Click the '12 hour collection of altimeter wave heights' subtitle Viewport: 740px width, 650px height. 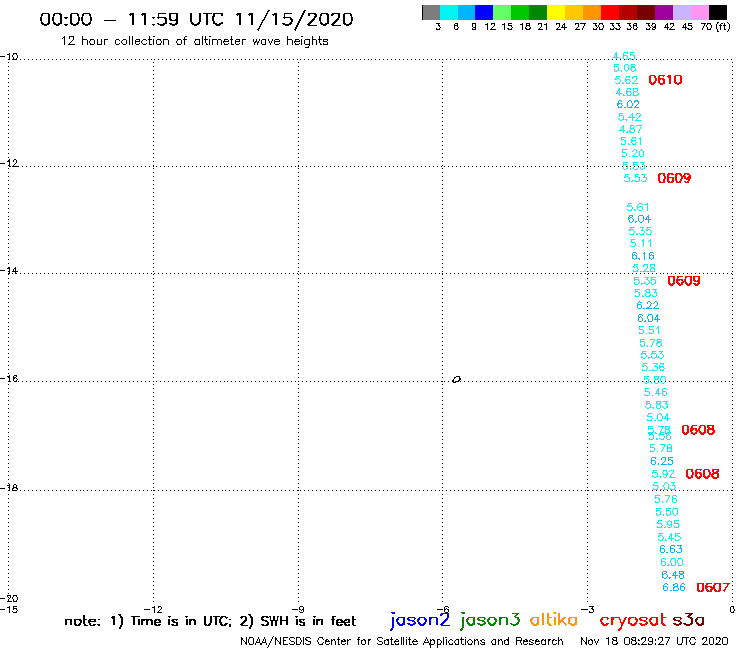point(194,41)
